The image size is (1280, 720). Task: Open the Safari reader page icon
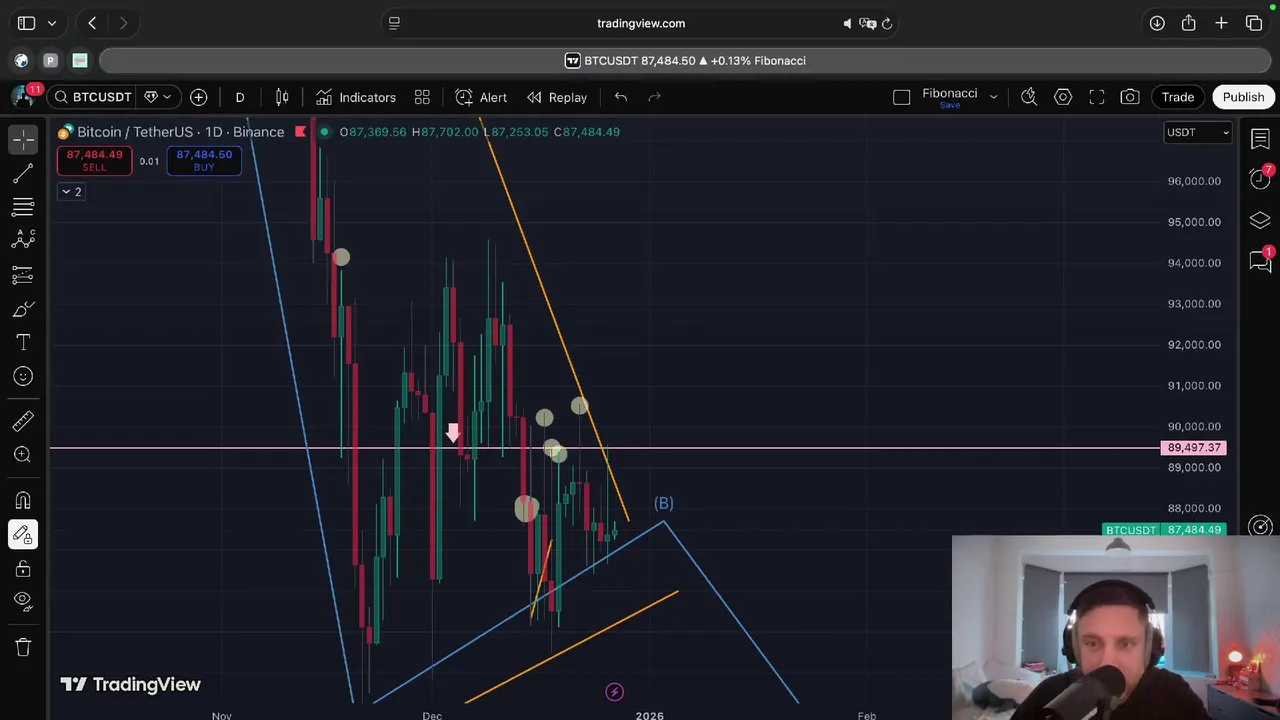(x=394, y=23)
